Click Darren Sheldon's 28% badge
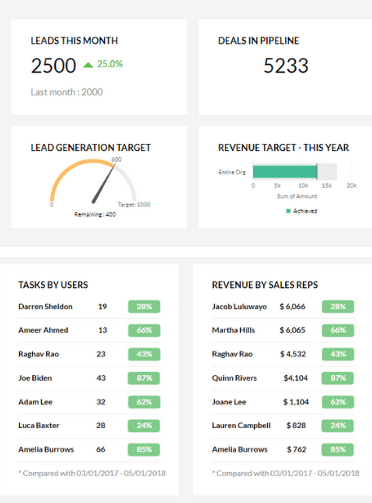372x503 pixels. coord(144,306)
